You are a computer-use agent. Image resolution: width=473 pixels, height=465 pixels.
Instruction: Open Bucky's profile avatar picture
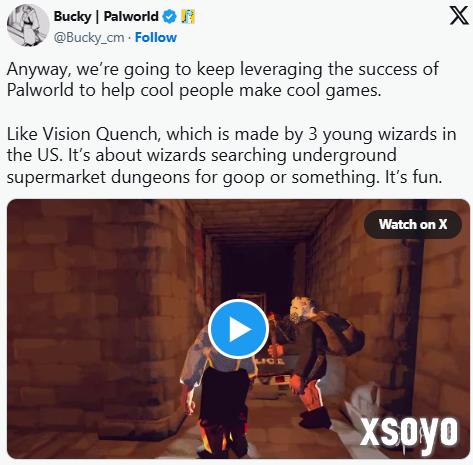pos(28,25)
